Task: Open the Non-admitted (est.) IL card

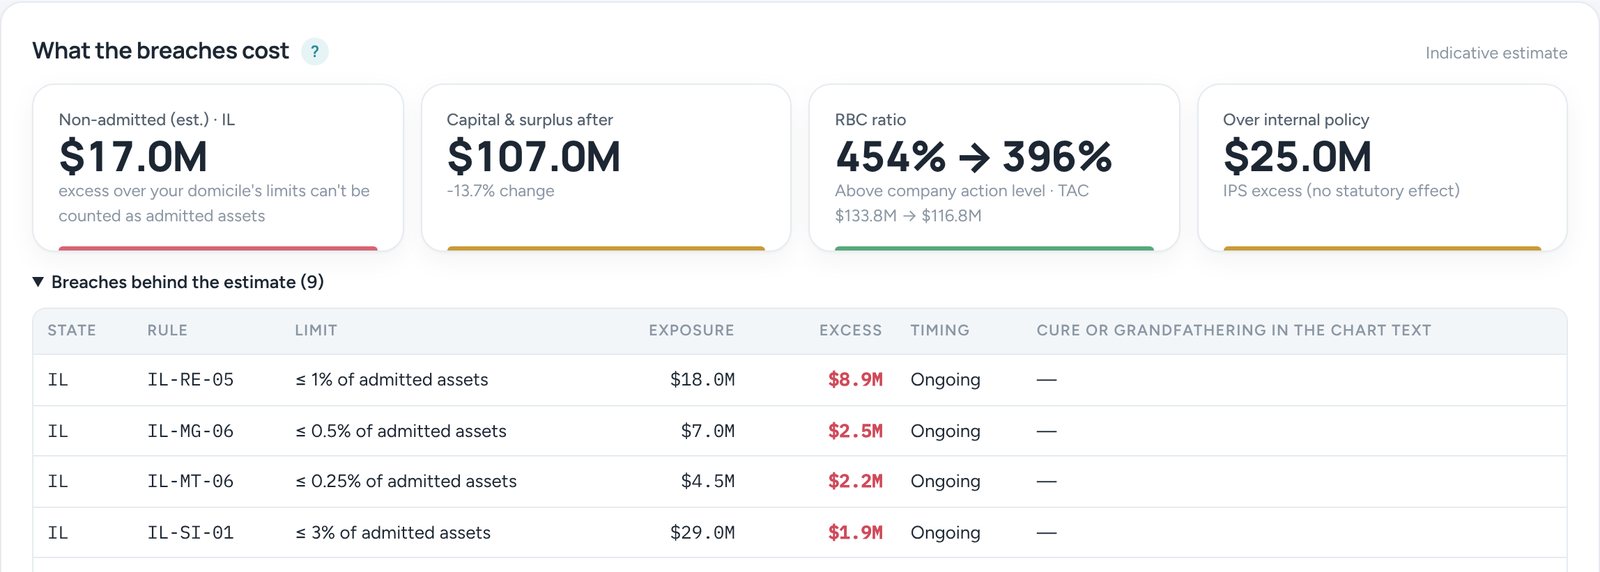Action: pos(218,167)
